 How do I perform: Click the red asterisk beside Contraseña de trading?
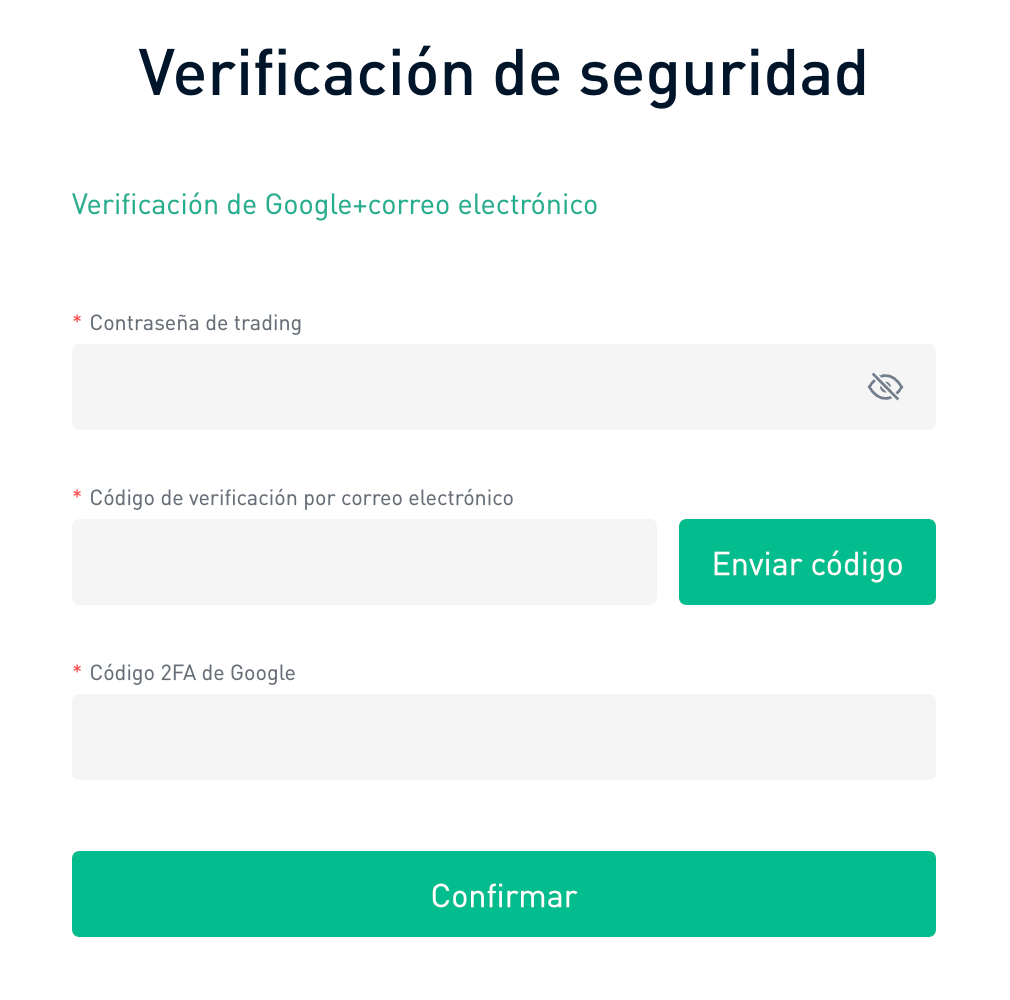tap(77, 321)
